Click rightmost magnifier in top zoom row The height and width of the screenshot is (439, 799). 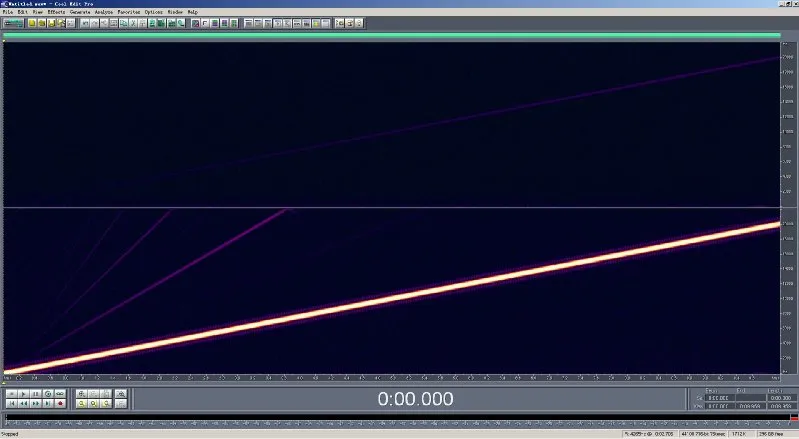(x=121, y=394)
